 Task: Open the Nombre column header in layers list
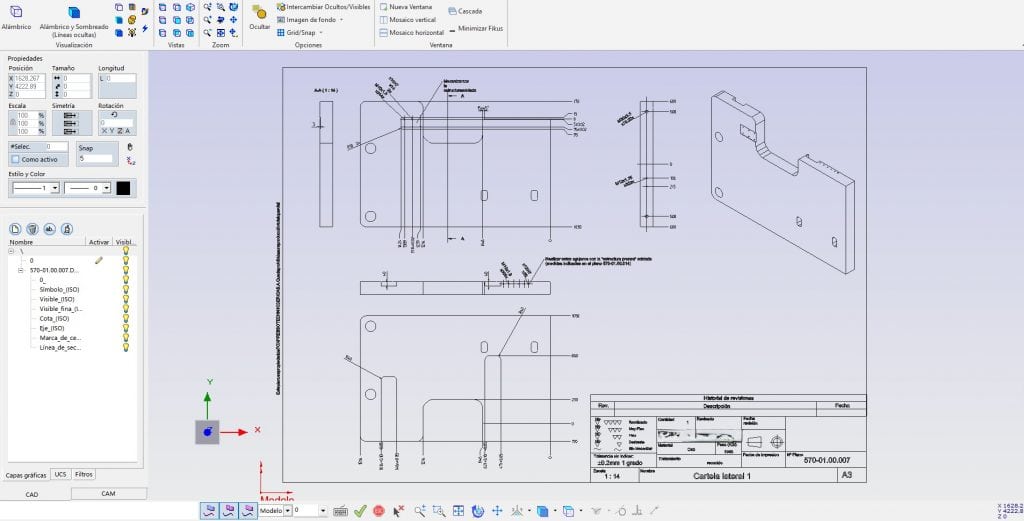[x=46, y=242]
